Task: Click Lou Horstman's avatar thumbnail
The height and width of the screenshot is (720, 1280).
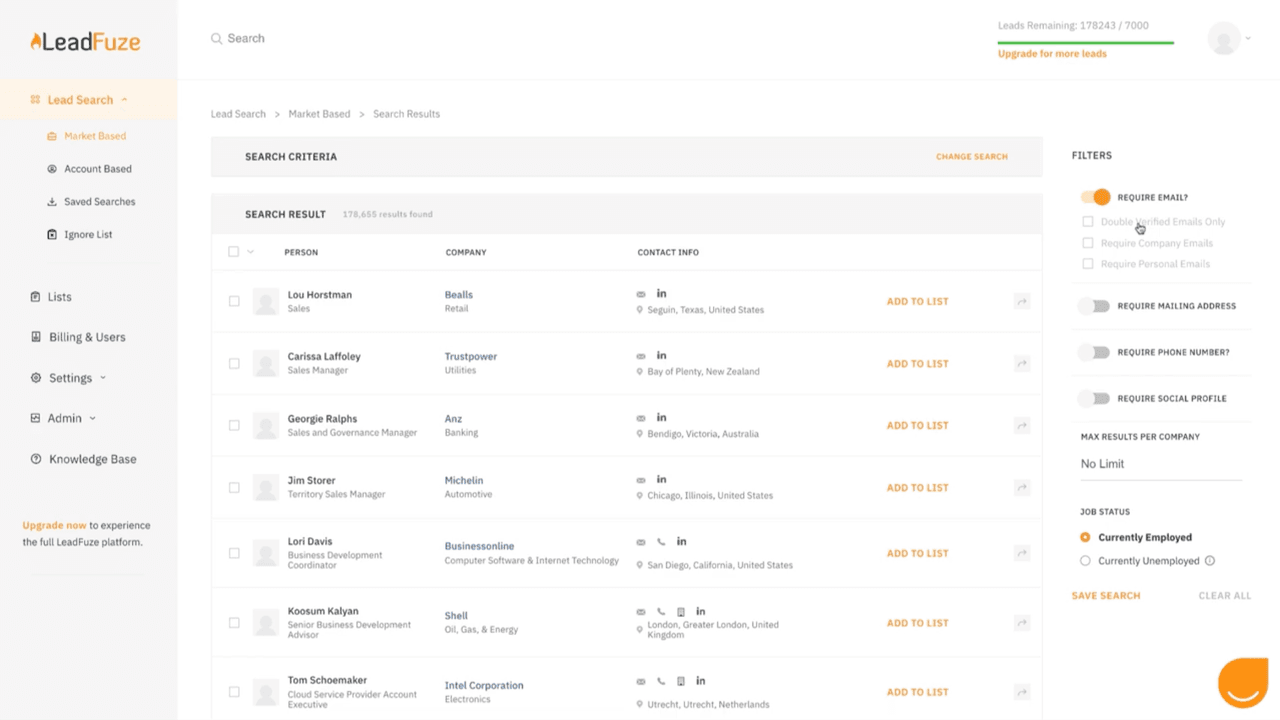Action: click(x=265, y=301)
